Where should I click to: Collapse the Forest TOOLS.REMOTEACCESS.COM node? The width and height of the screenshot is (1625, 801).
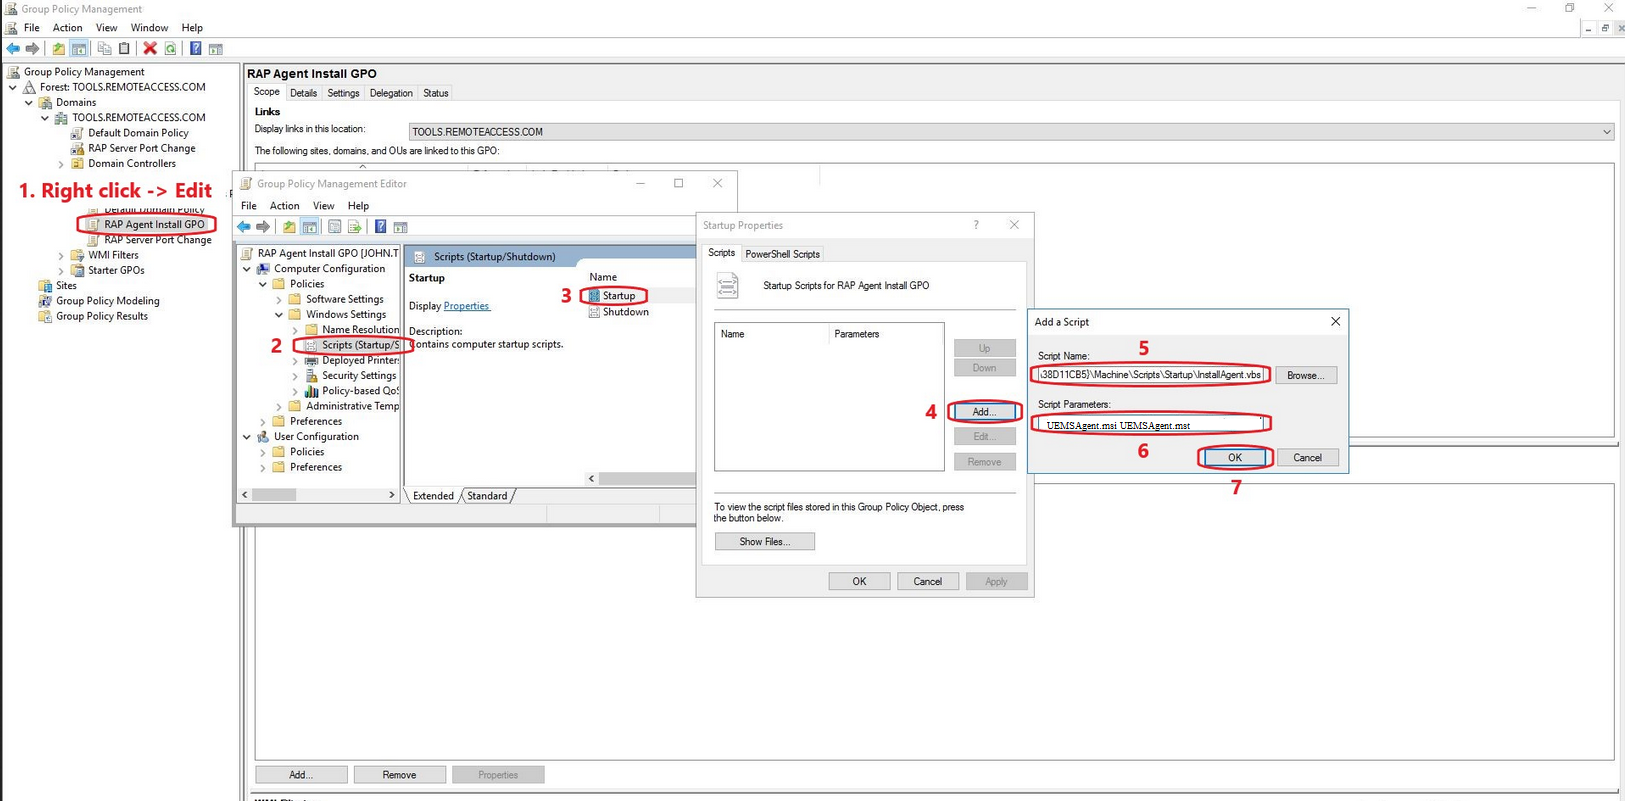[13, 87]
